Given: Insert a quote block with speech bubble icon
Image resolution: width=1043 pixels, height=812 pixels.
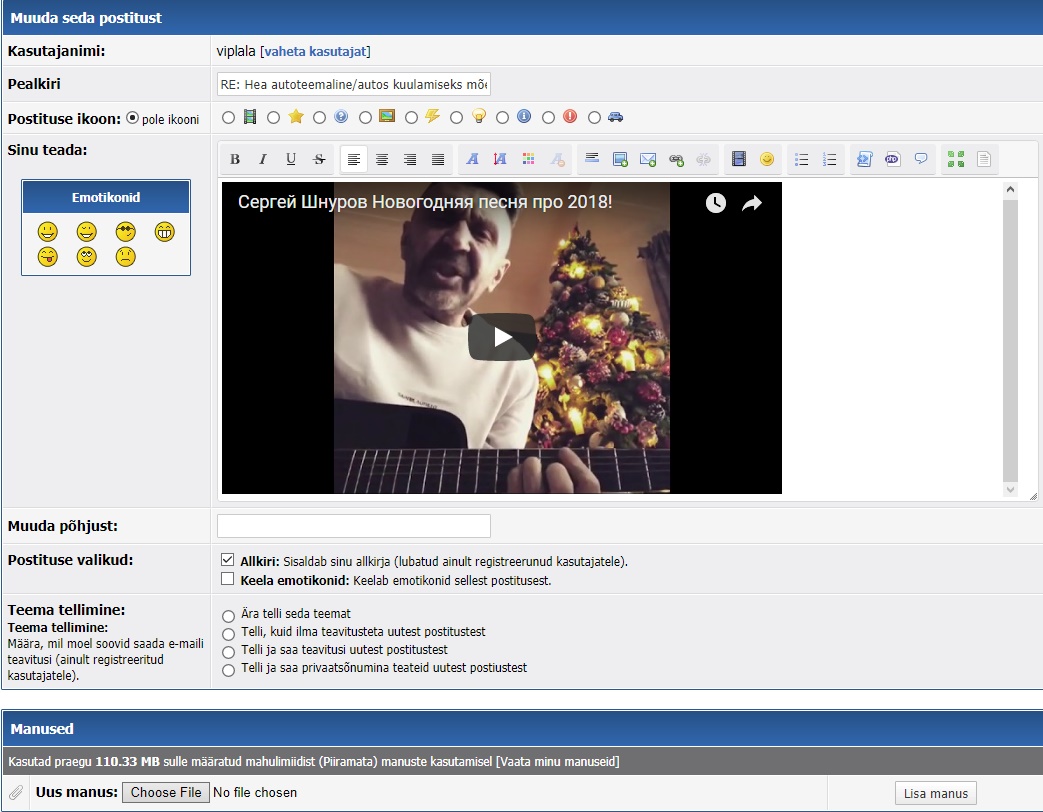Looking at the screenshot, I should [921, 159].
